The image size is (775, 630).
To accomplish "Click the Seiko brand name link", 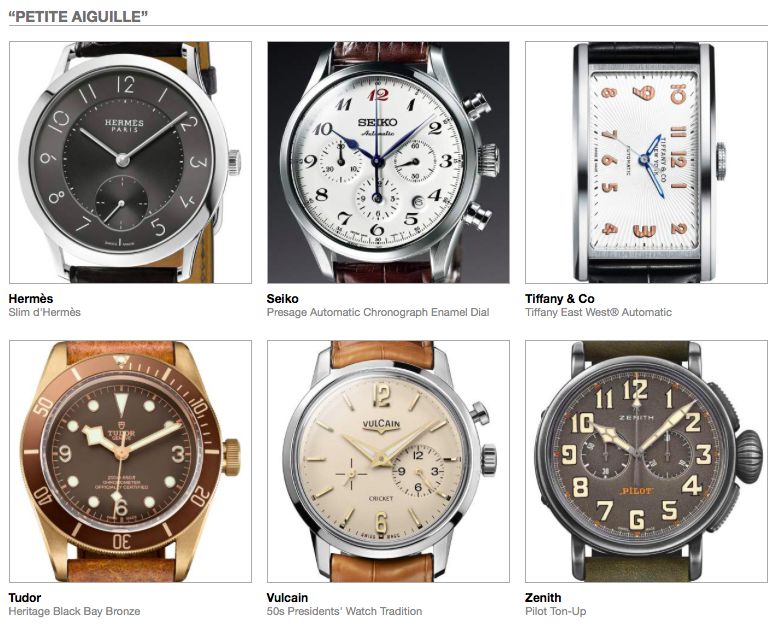I will pos(282,298).
